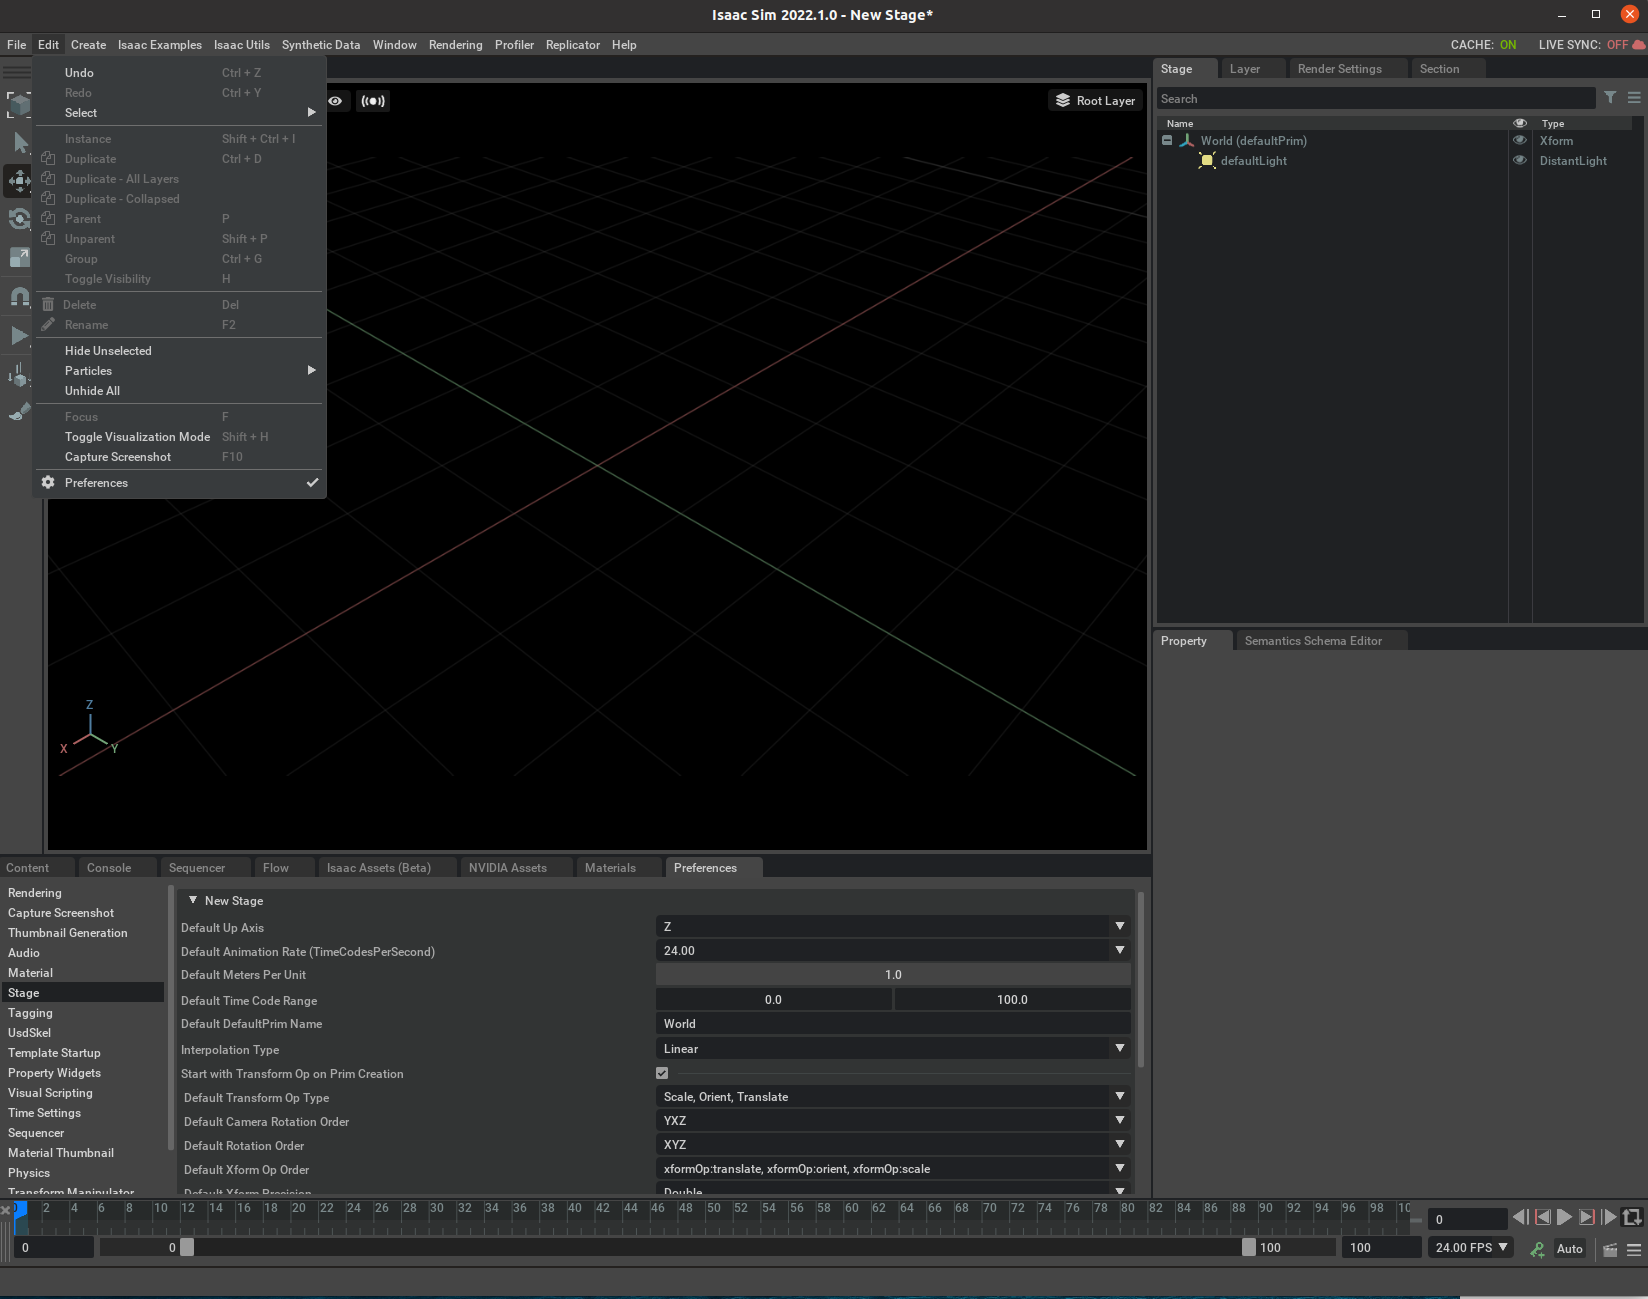Image resolution: width=1648 pixels, height=1299 pixels.
Task: Click Undo in the Edit menu
Action: 180,73
